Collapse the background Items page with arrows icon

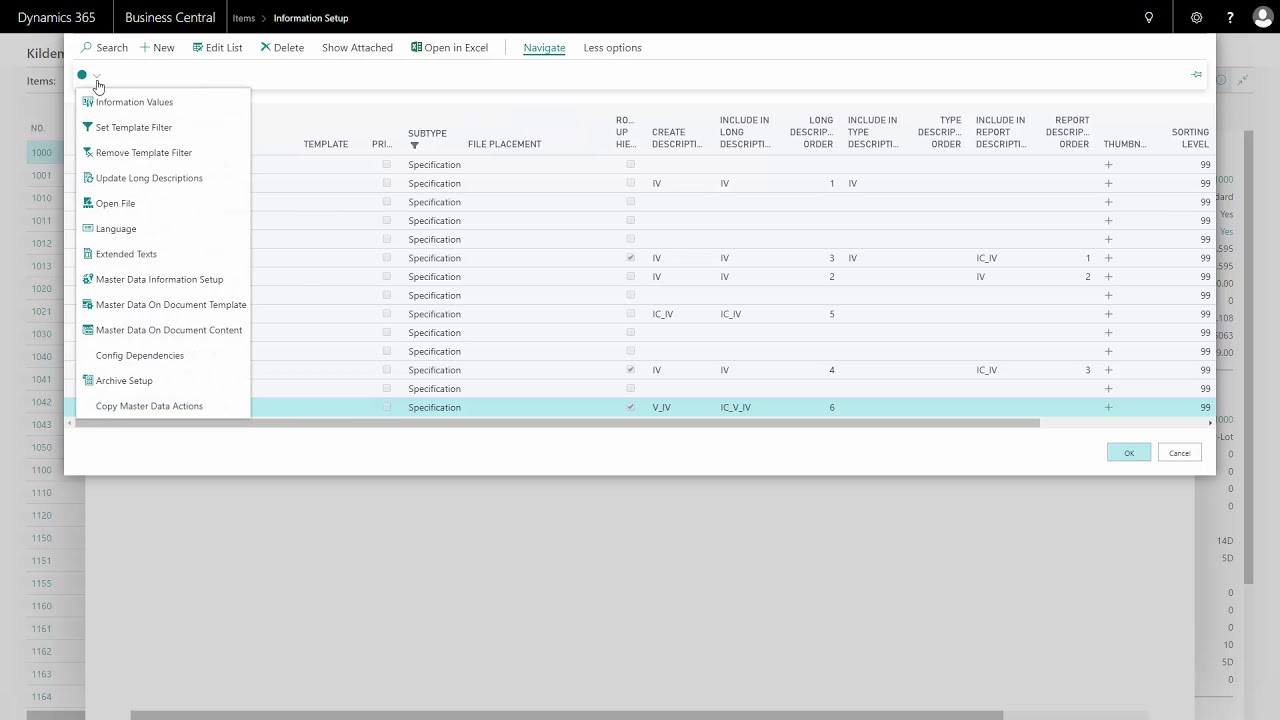point(1243,80)
